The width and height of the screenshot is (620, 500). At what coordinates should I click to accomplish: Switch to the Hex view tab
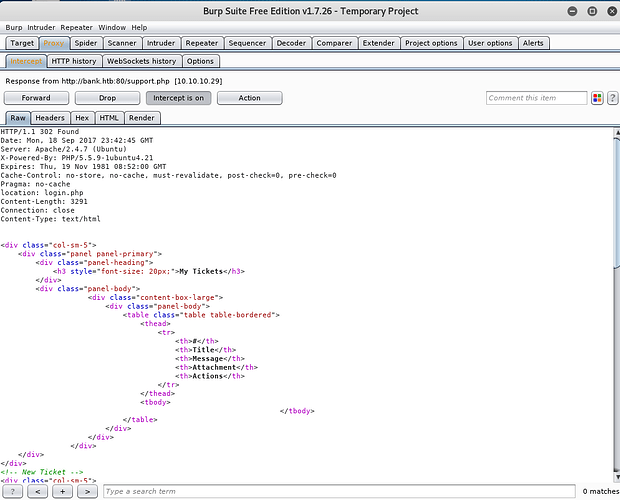pyautogui.click(x=82, y=118)
